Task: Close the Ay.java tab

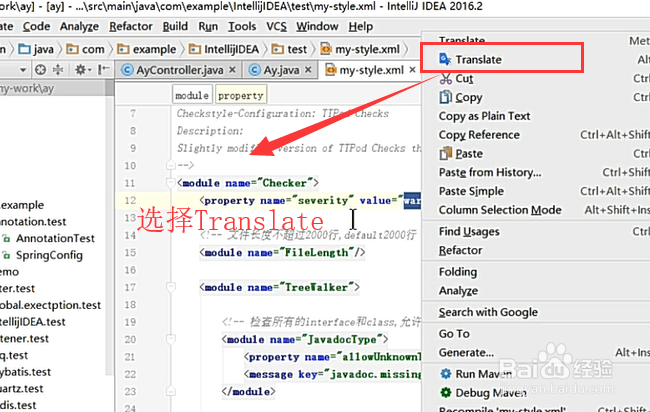Action: coord(308,70)
